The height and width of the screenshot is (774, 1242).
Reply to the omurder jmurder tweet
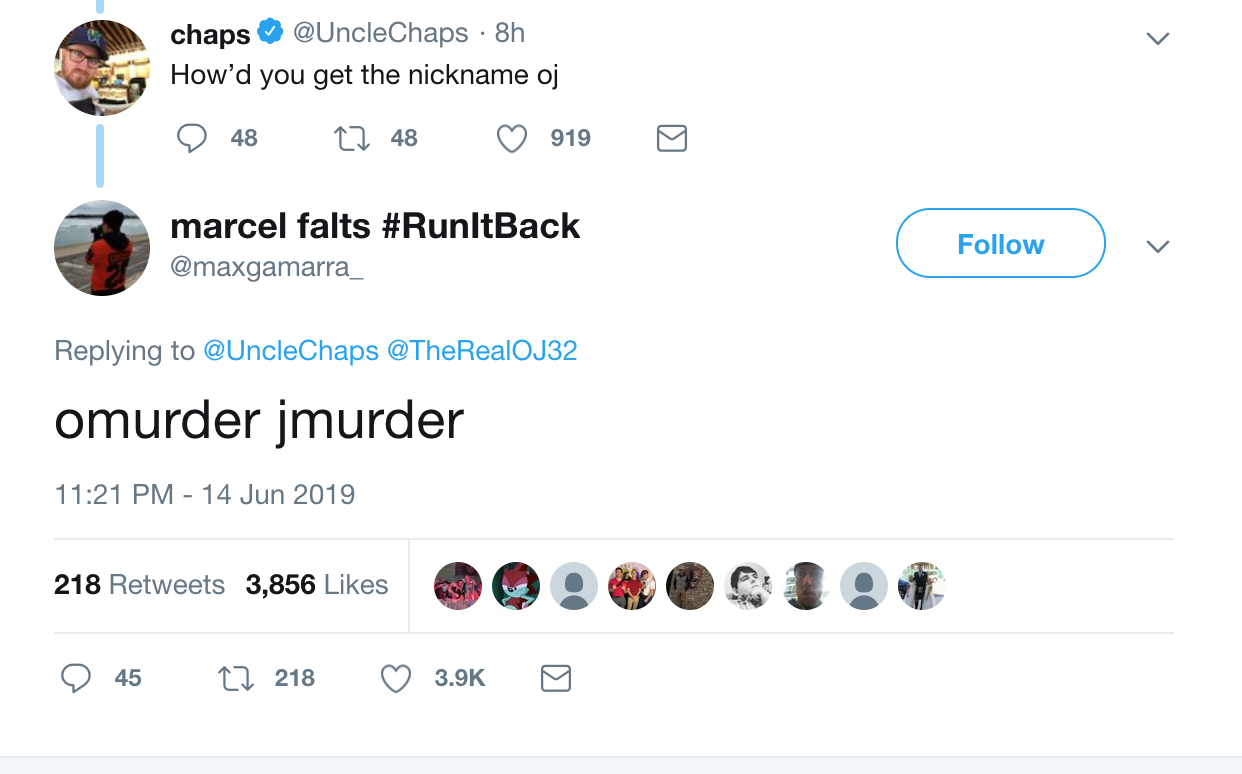[77, 679]
